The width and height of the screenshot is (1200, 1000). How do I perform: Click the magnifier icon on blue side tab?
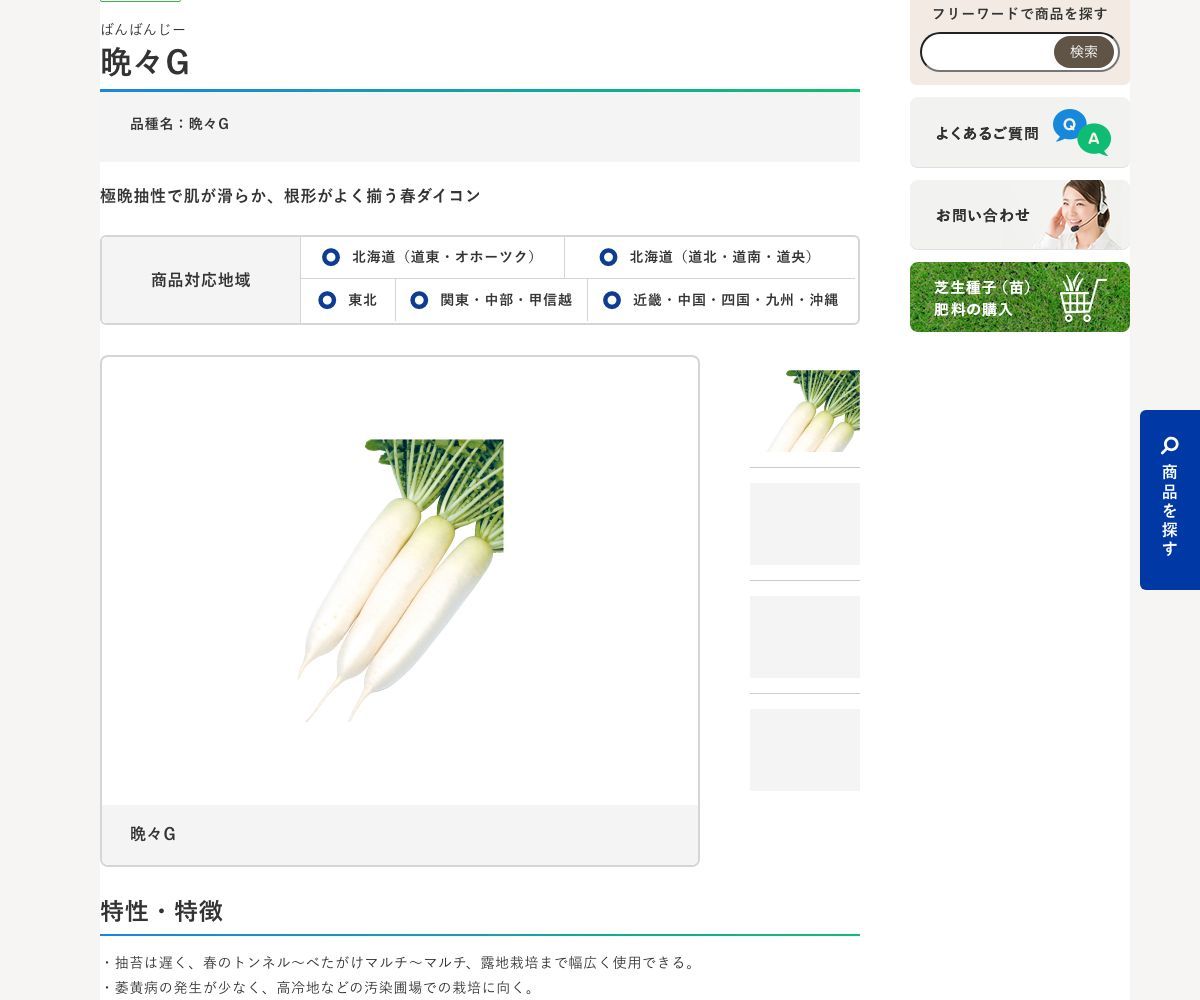(x=1170, y=445)
